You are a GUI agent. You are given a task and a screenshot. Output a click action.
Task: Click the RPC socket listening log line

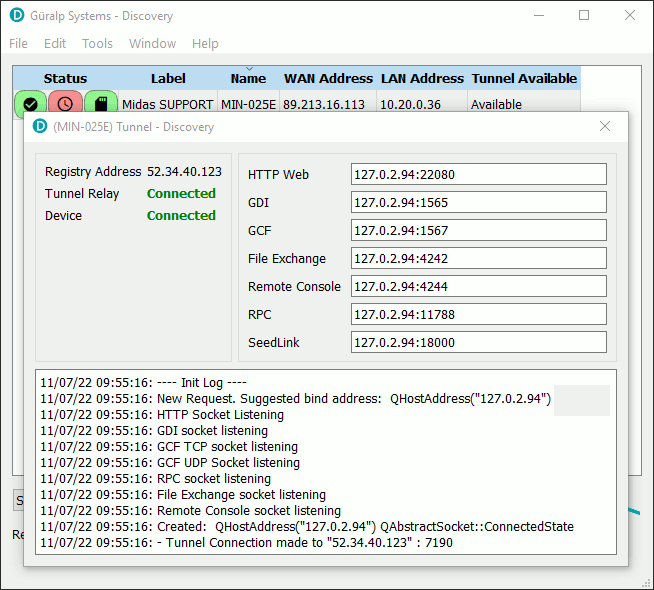tap(156, 478)
